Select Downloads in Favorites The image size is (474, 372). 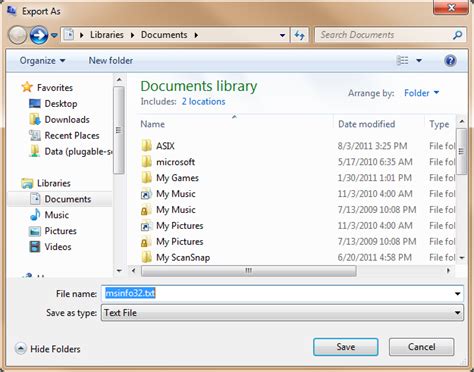59,120
